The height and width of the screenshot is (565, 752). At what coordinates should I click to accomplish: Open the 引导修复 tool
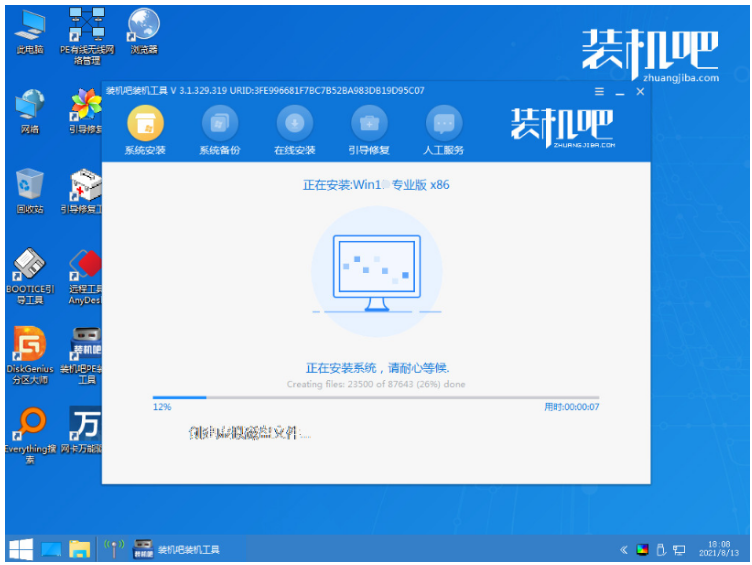pos(369,124)
